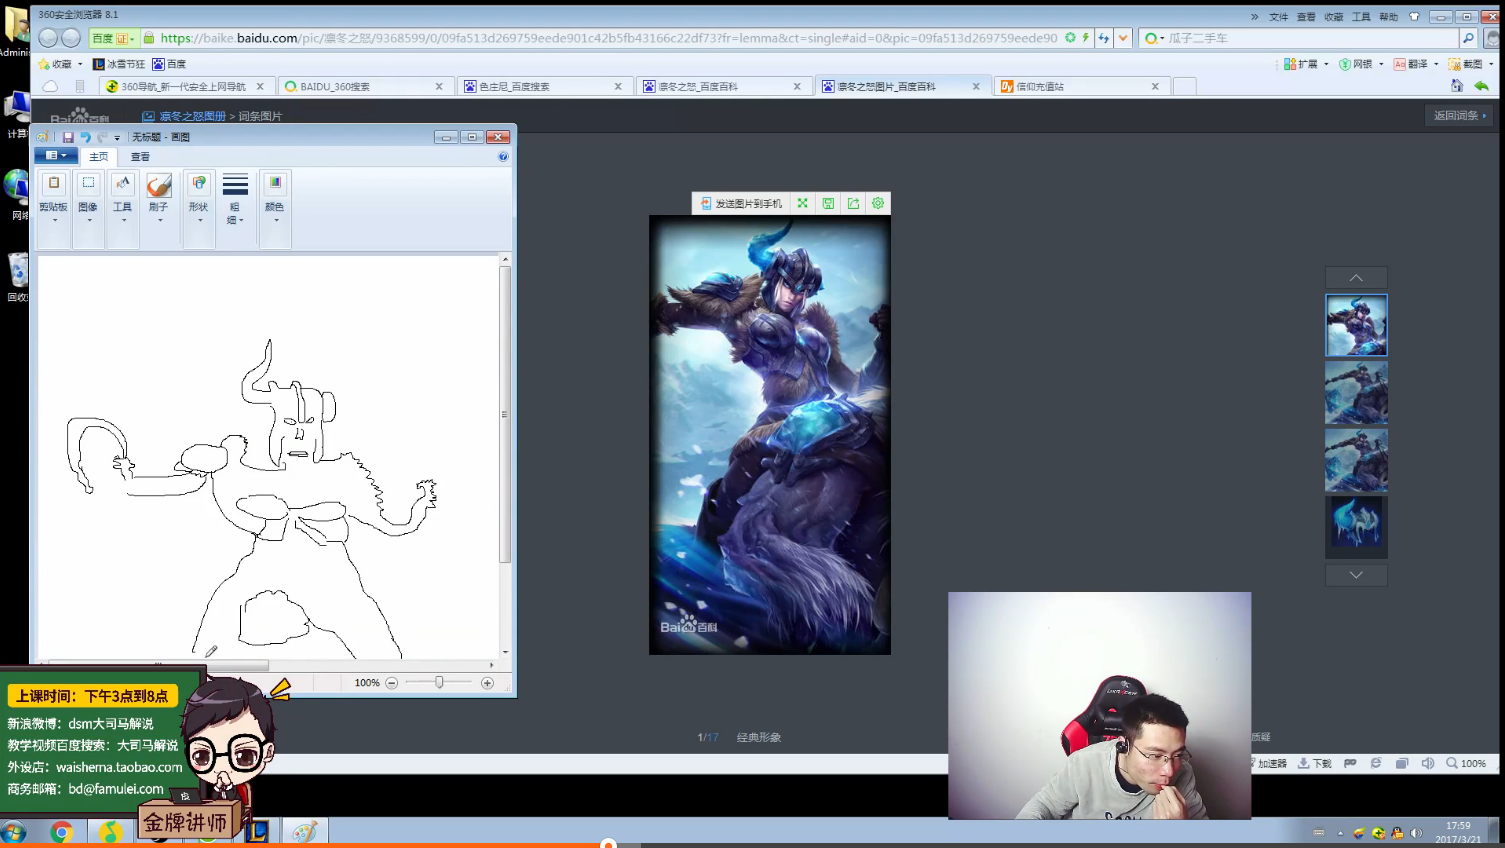This screenshot has height=848, width=1505.
Task: Click the 下载 download status bar item
Action: pyautogui.click(x=1315, y=763)
